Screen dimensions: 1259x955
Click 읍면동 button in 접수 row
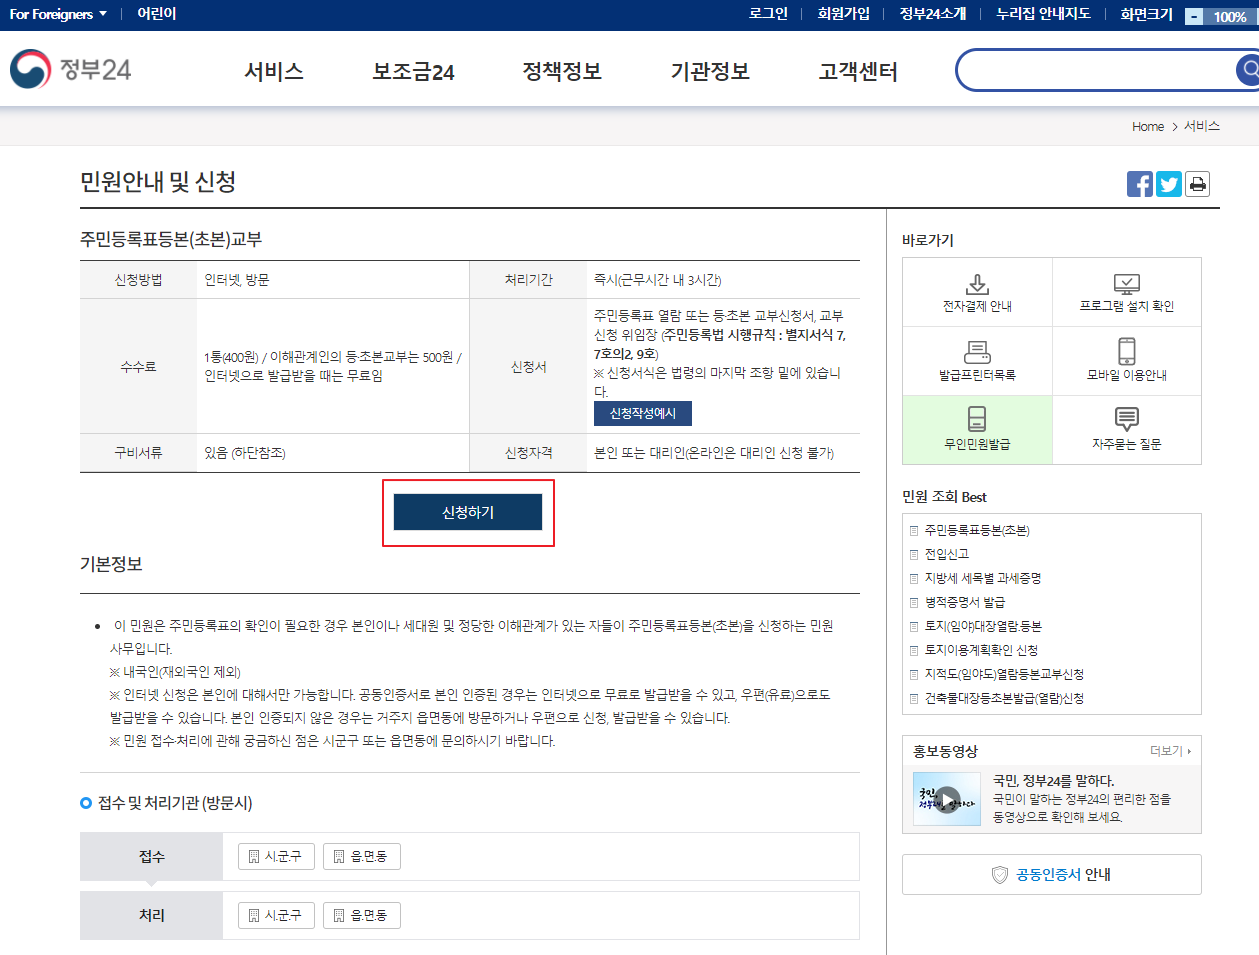(x=362, y=857)
